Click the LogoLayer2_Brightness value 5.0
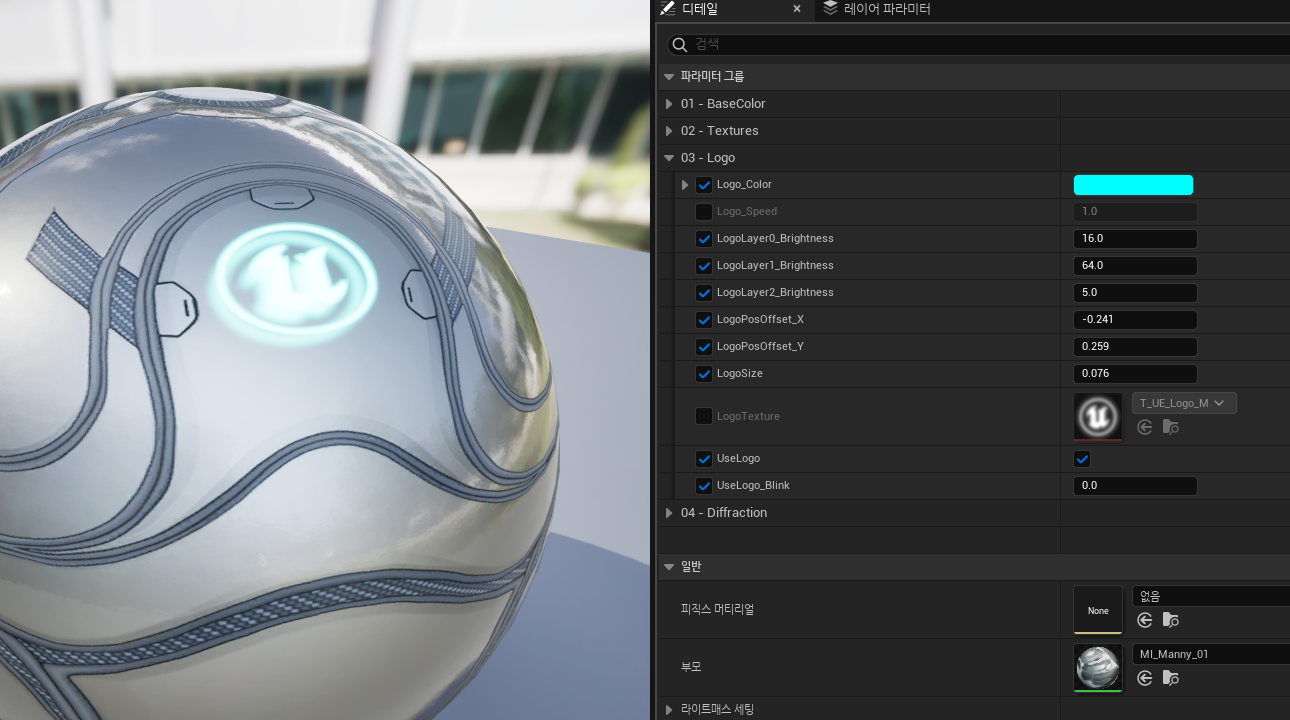Image resolution: width=1290 pixels, height=720 pixels. coord(1135,293)
